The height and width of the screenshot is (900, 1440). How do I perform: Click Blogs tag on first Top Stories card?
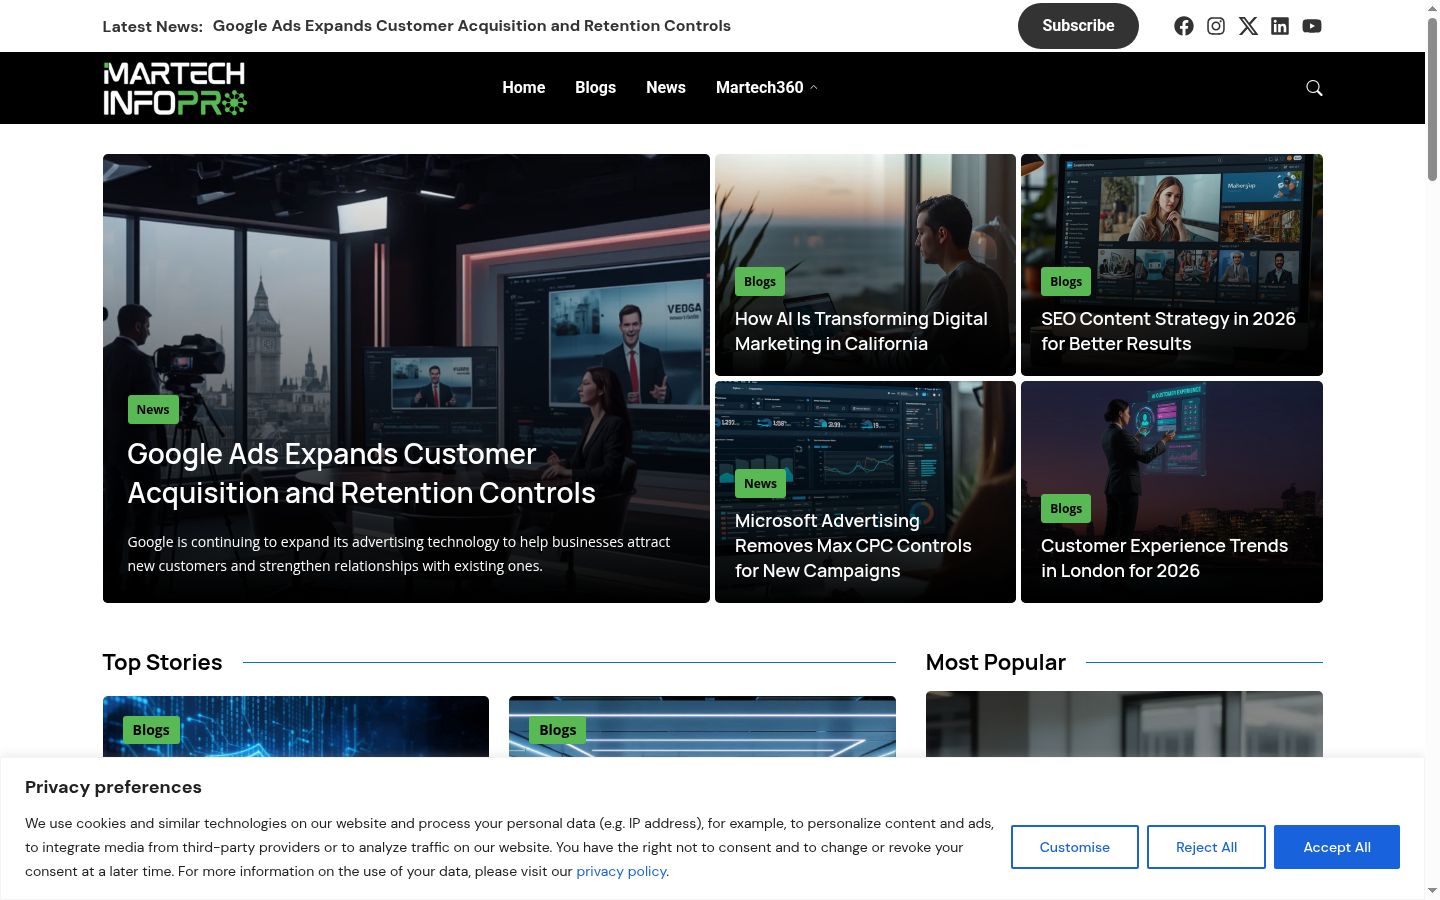coord(151,730)
